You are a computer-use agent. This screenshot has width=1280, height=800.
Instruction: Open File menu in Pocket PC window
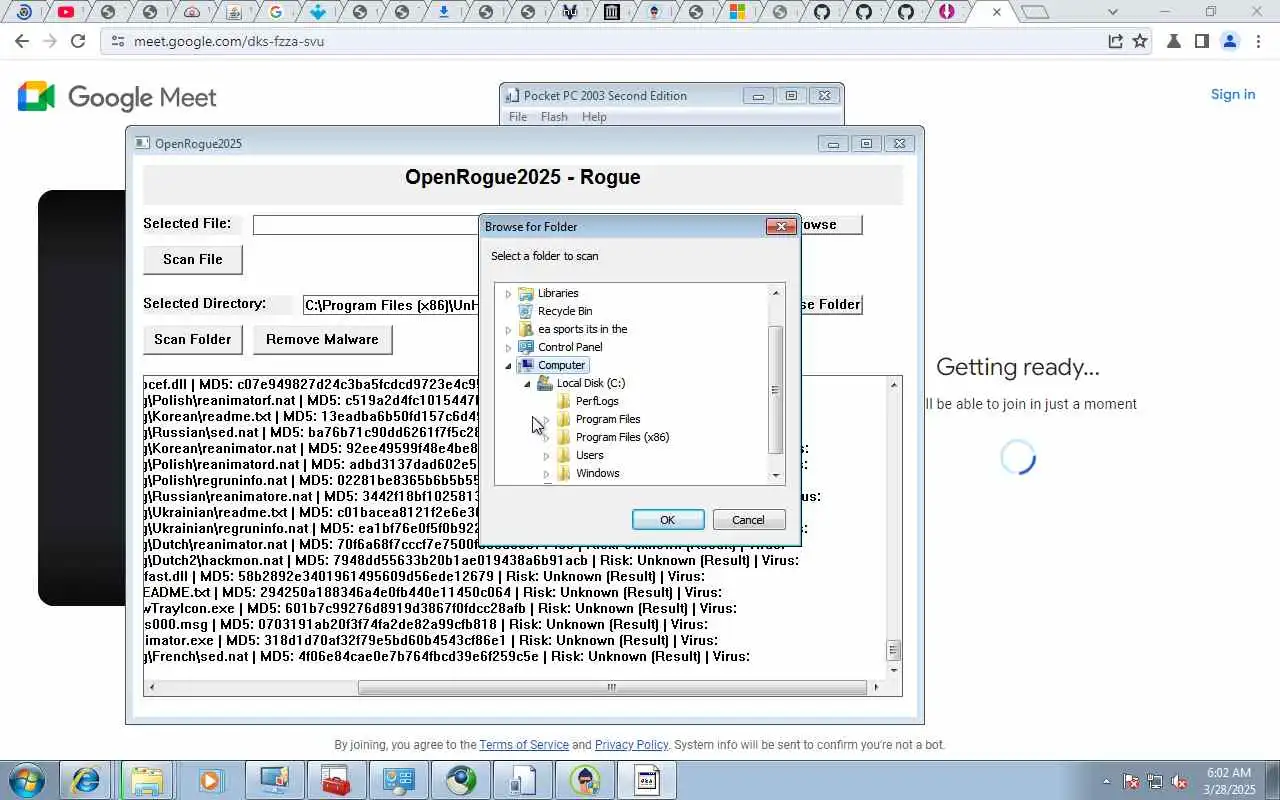pyautogui.click(x=518, y=117)
